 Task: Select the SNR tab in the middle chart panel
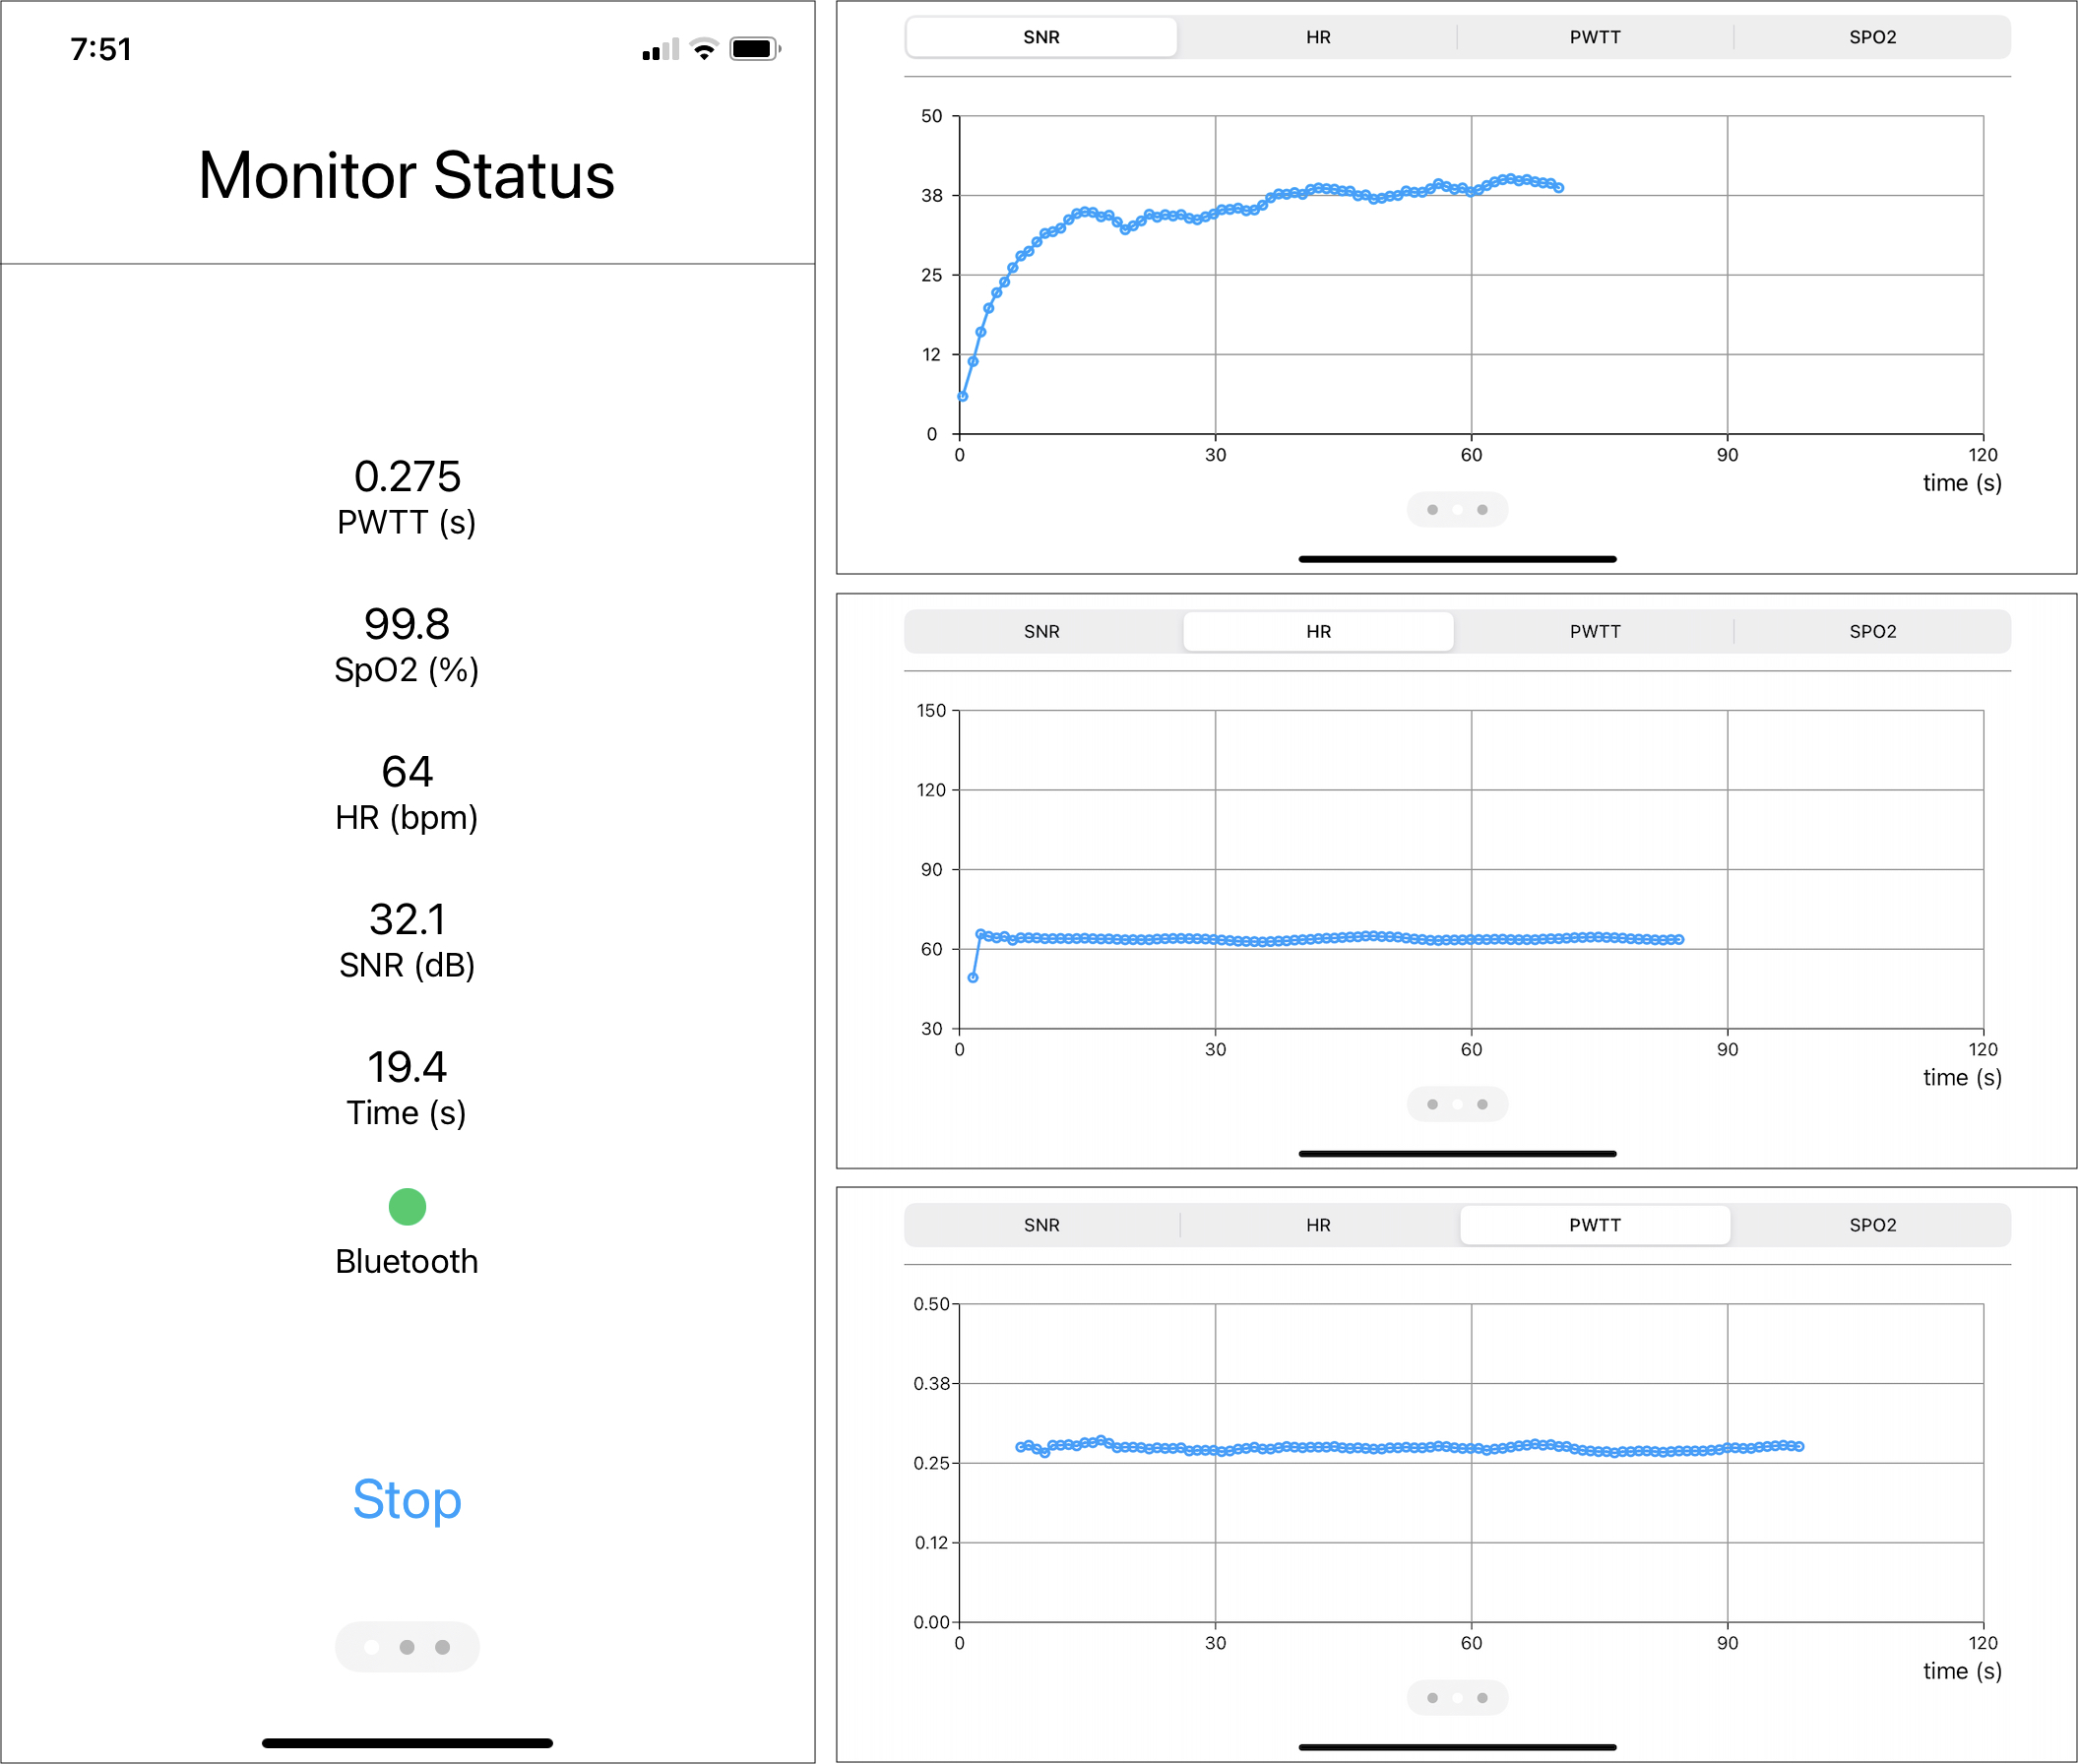tap(1041, 632)
